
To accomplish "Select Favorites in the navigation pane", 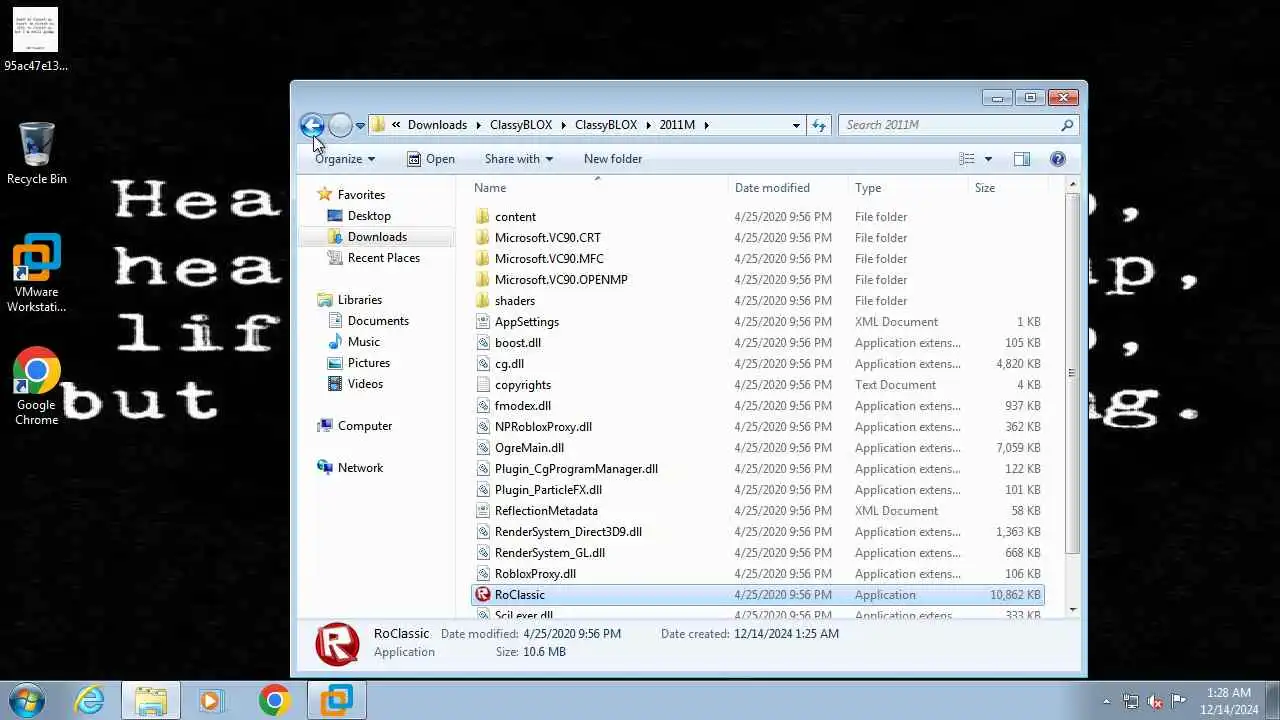I will point(361,195).
